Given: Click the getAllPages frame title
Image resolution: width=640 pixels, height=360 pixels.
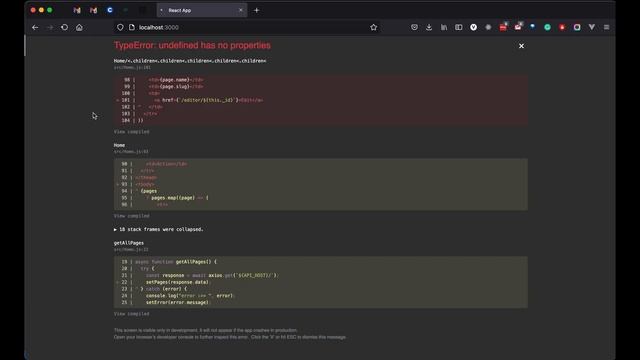Looking at the screenshot, I should click(x=129, y=243).
